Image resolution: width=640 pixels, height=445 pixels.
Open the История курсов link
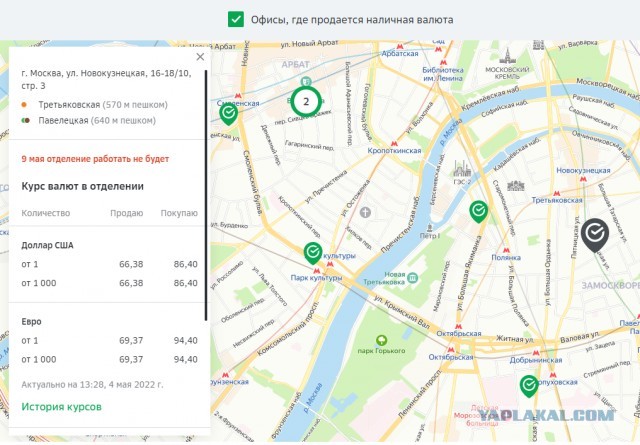(62, 407)
